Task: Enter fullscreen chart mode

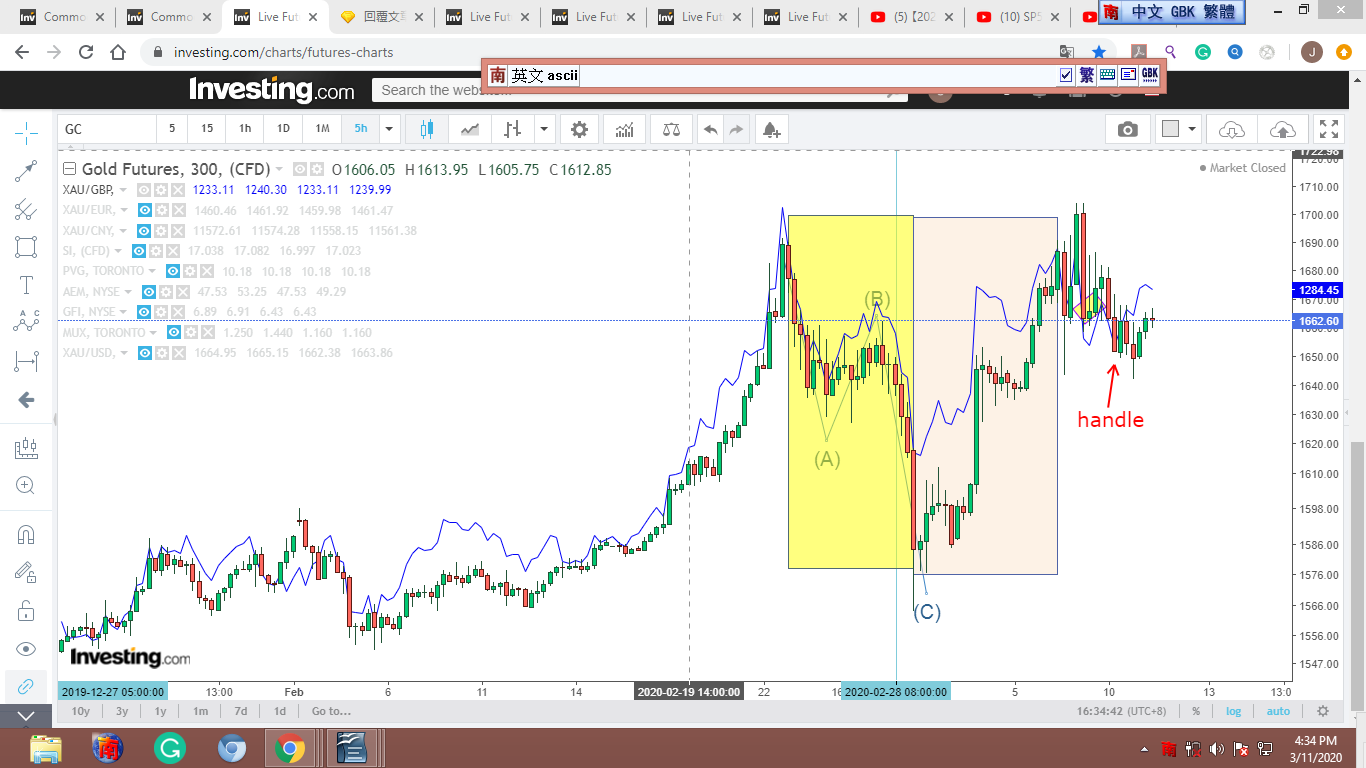Action: coord(1329,129)
